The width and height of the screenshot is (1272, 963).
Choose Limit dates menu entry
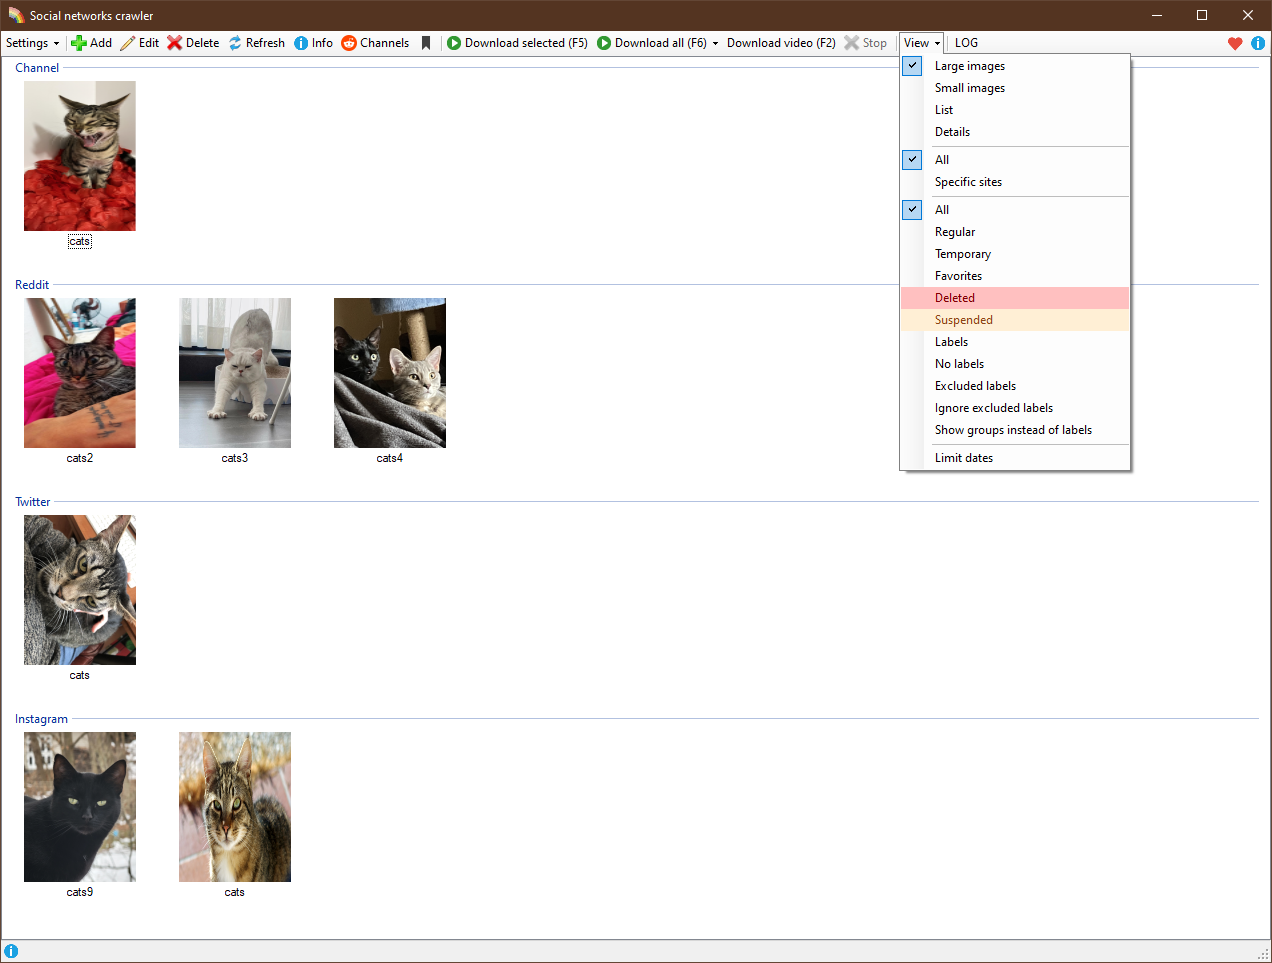point(963,458)
